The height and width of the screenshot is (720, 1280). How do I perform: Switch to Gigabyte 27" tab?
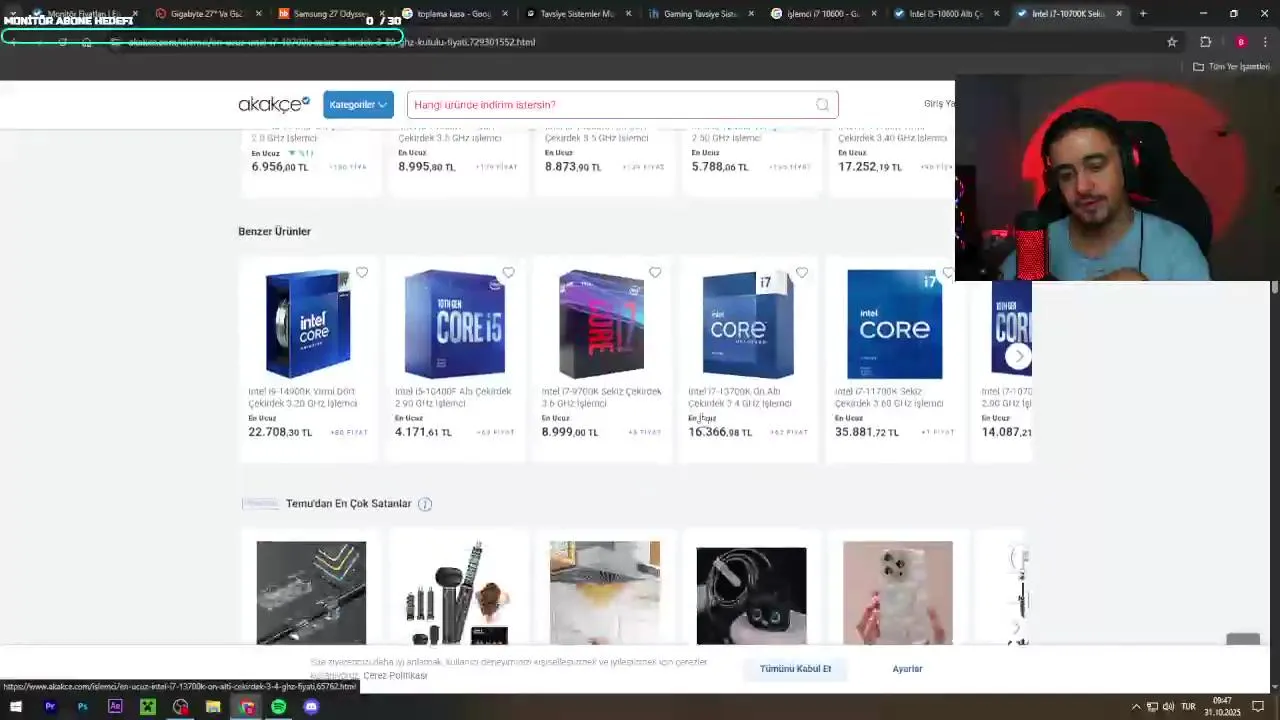point(207,14)
